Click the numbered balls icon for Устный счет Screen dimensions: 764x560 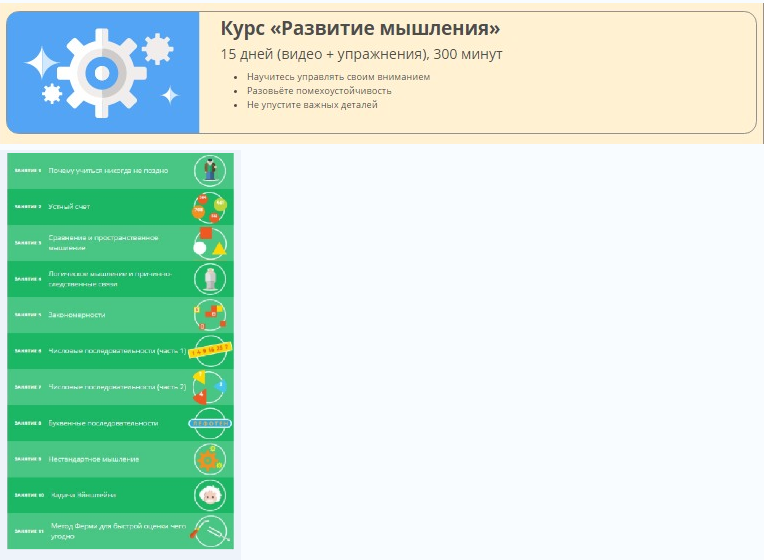pos(209,207)
